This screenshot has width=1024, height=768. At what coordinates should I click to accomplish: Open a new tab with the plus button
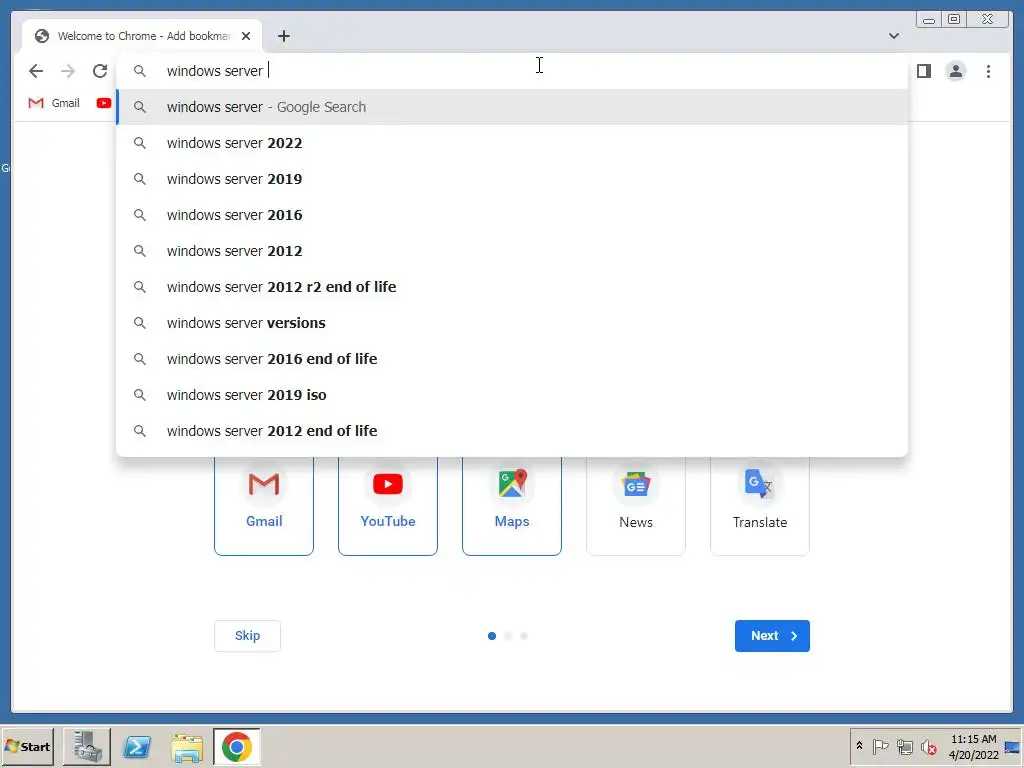click(283, 36)
